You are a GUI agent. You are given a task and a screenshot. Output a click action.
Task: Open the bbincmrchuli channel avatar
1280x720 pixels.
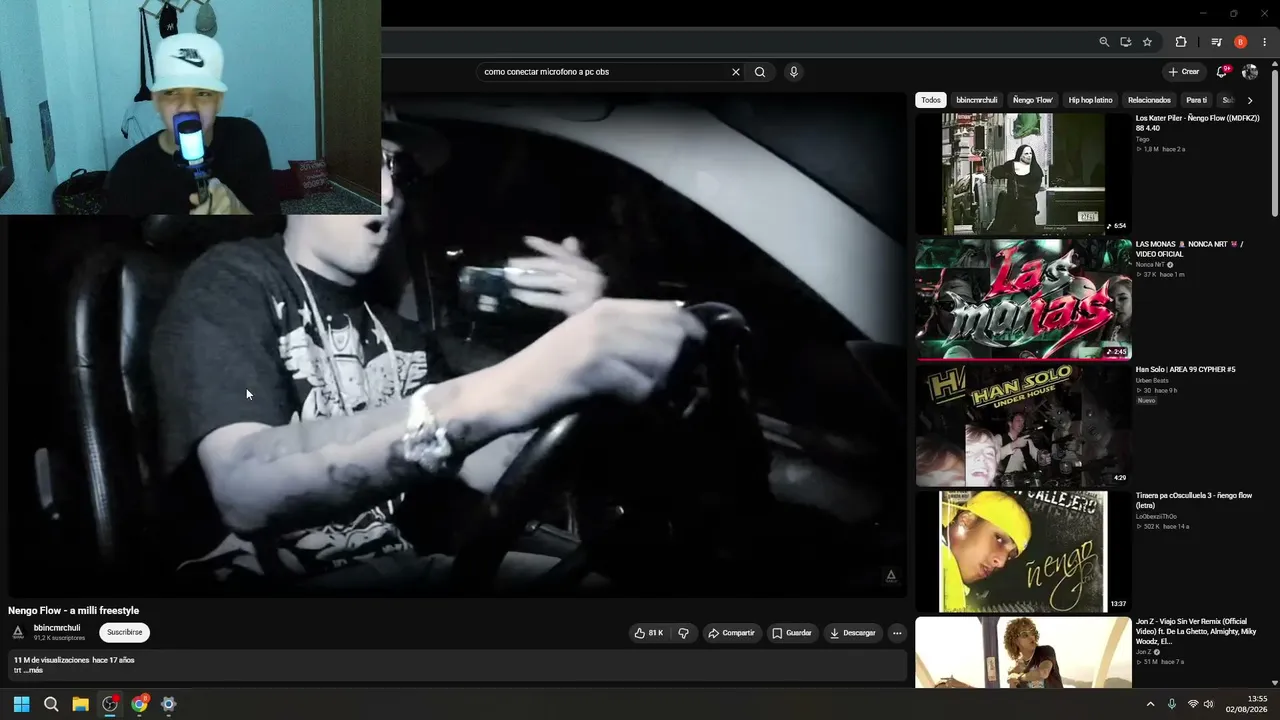coord(18,632)
